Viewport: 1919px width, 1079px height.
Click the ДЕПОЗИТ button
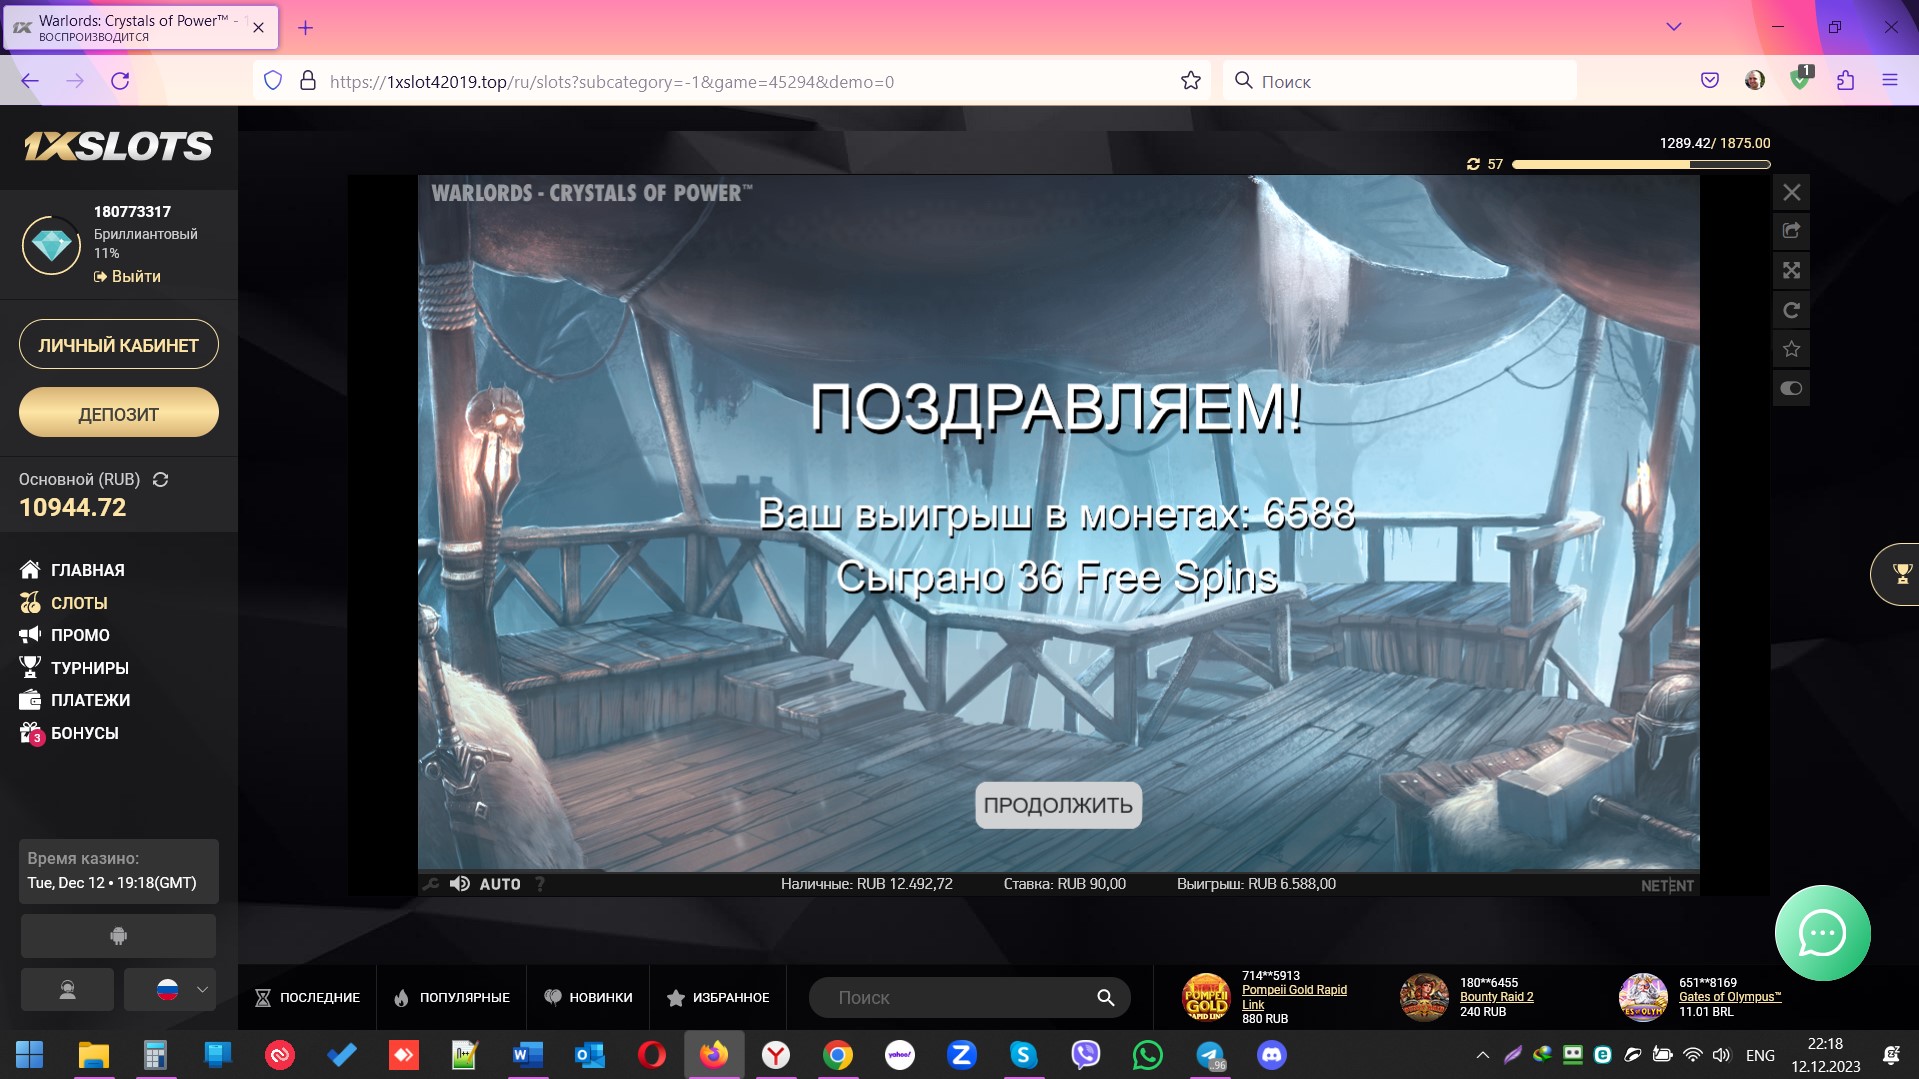tap(119, 413)
